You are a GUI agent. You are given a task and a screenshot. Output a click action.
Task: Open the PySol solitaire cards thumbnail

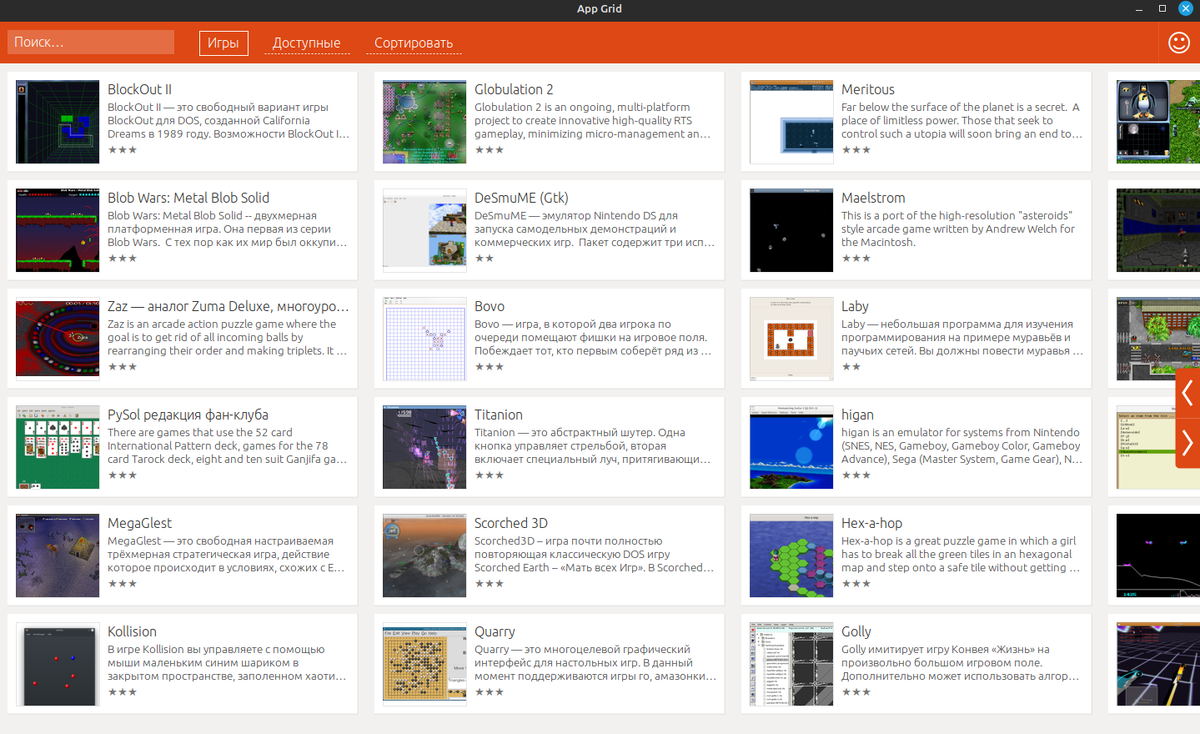[57, 447]
